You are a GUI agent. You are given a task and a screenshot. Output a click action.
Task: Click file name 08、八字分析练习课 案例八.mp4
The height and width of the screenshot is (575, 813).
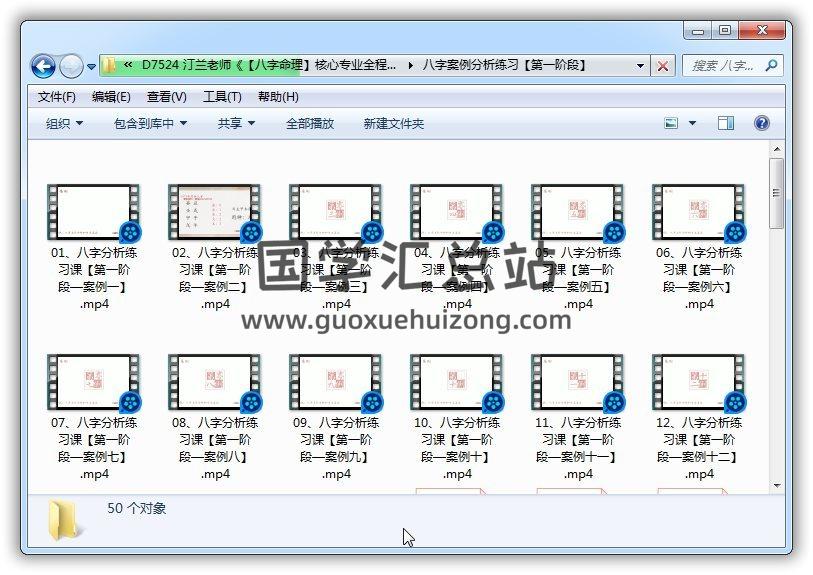pos(215,448)
